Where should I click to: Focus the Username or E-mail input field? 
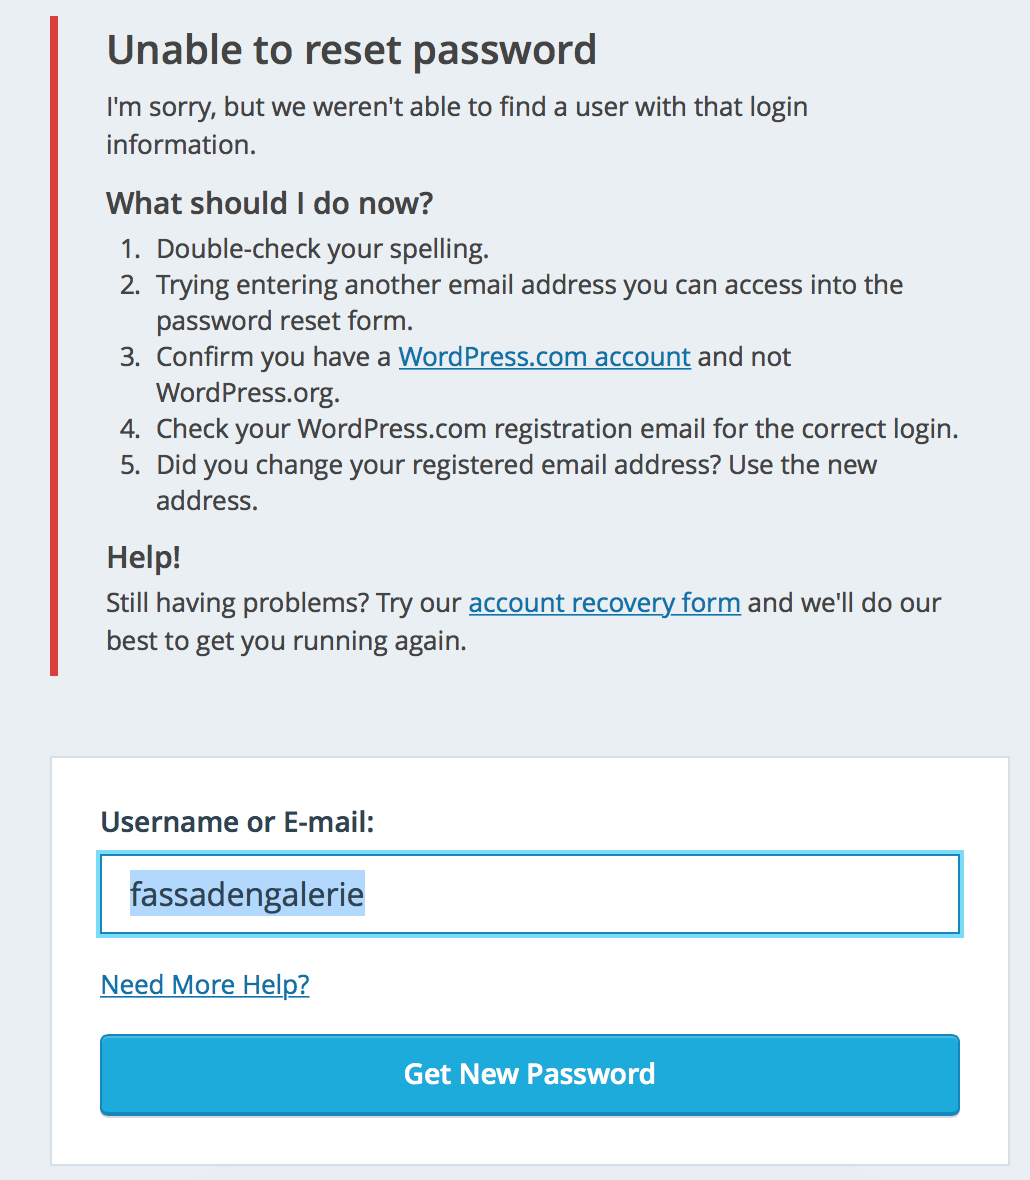click(x=660, y=894)
